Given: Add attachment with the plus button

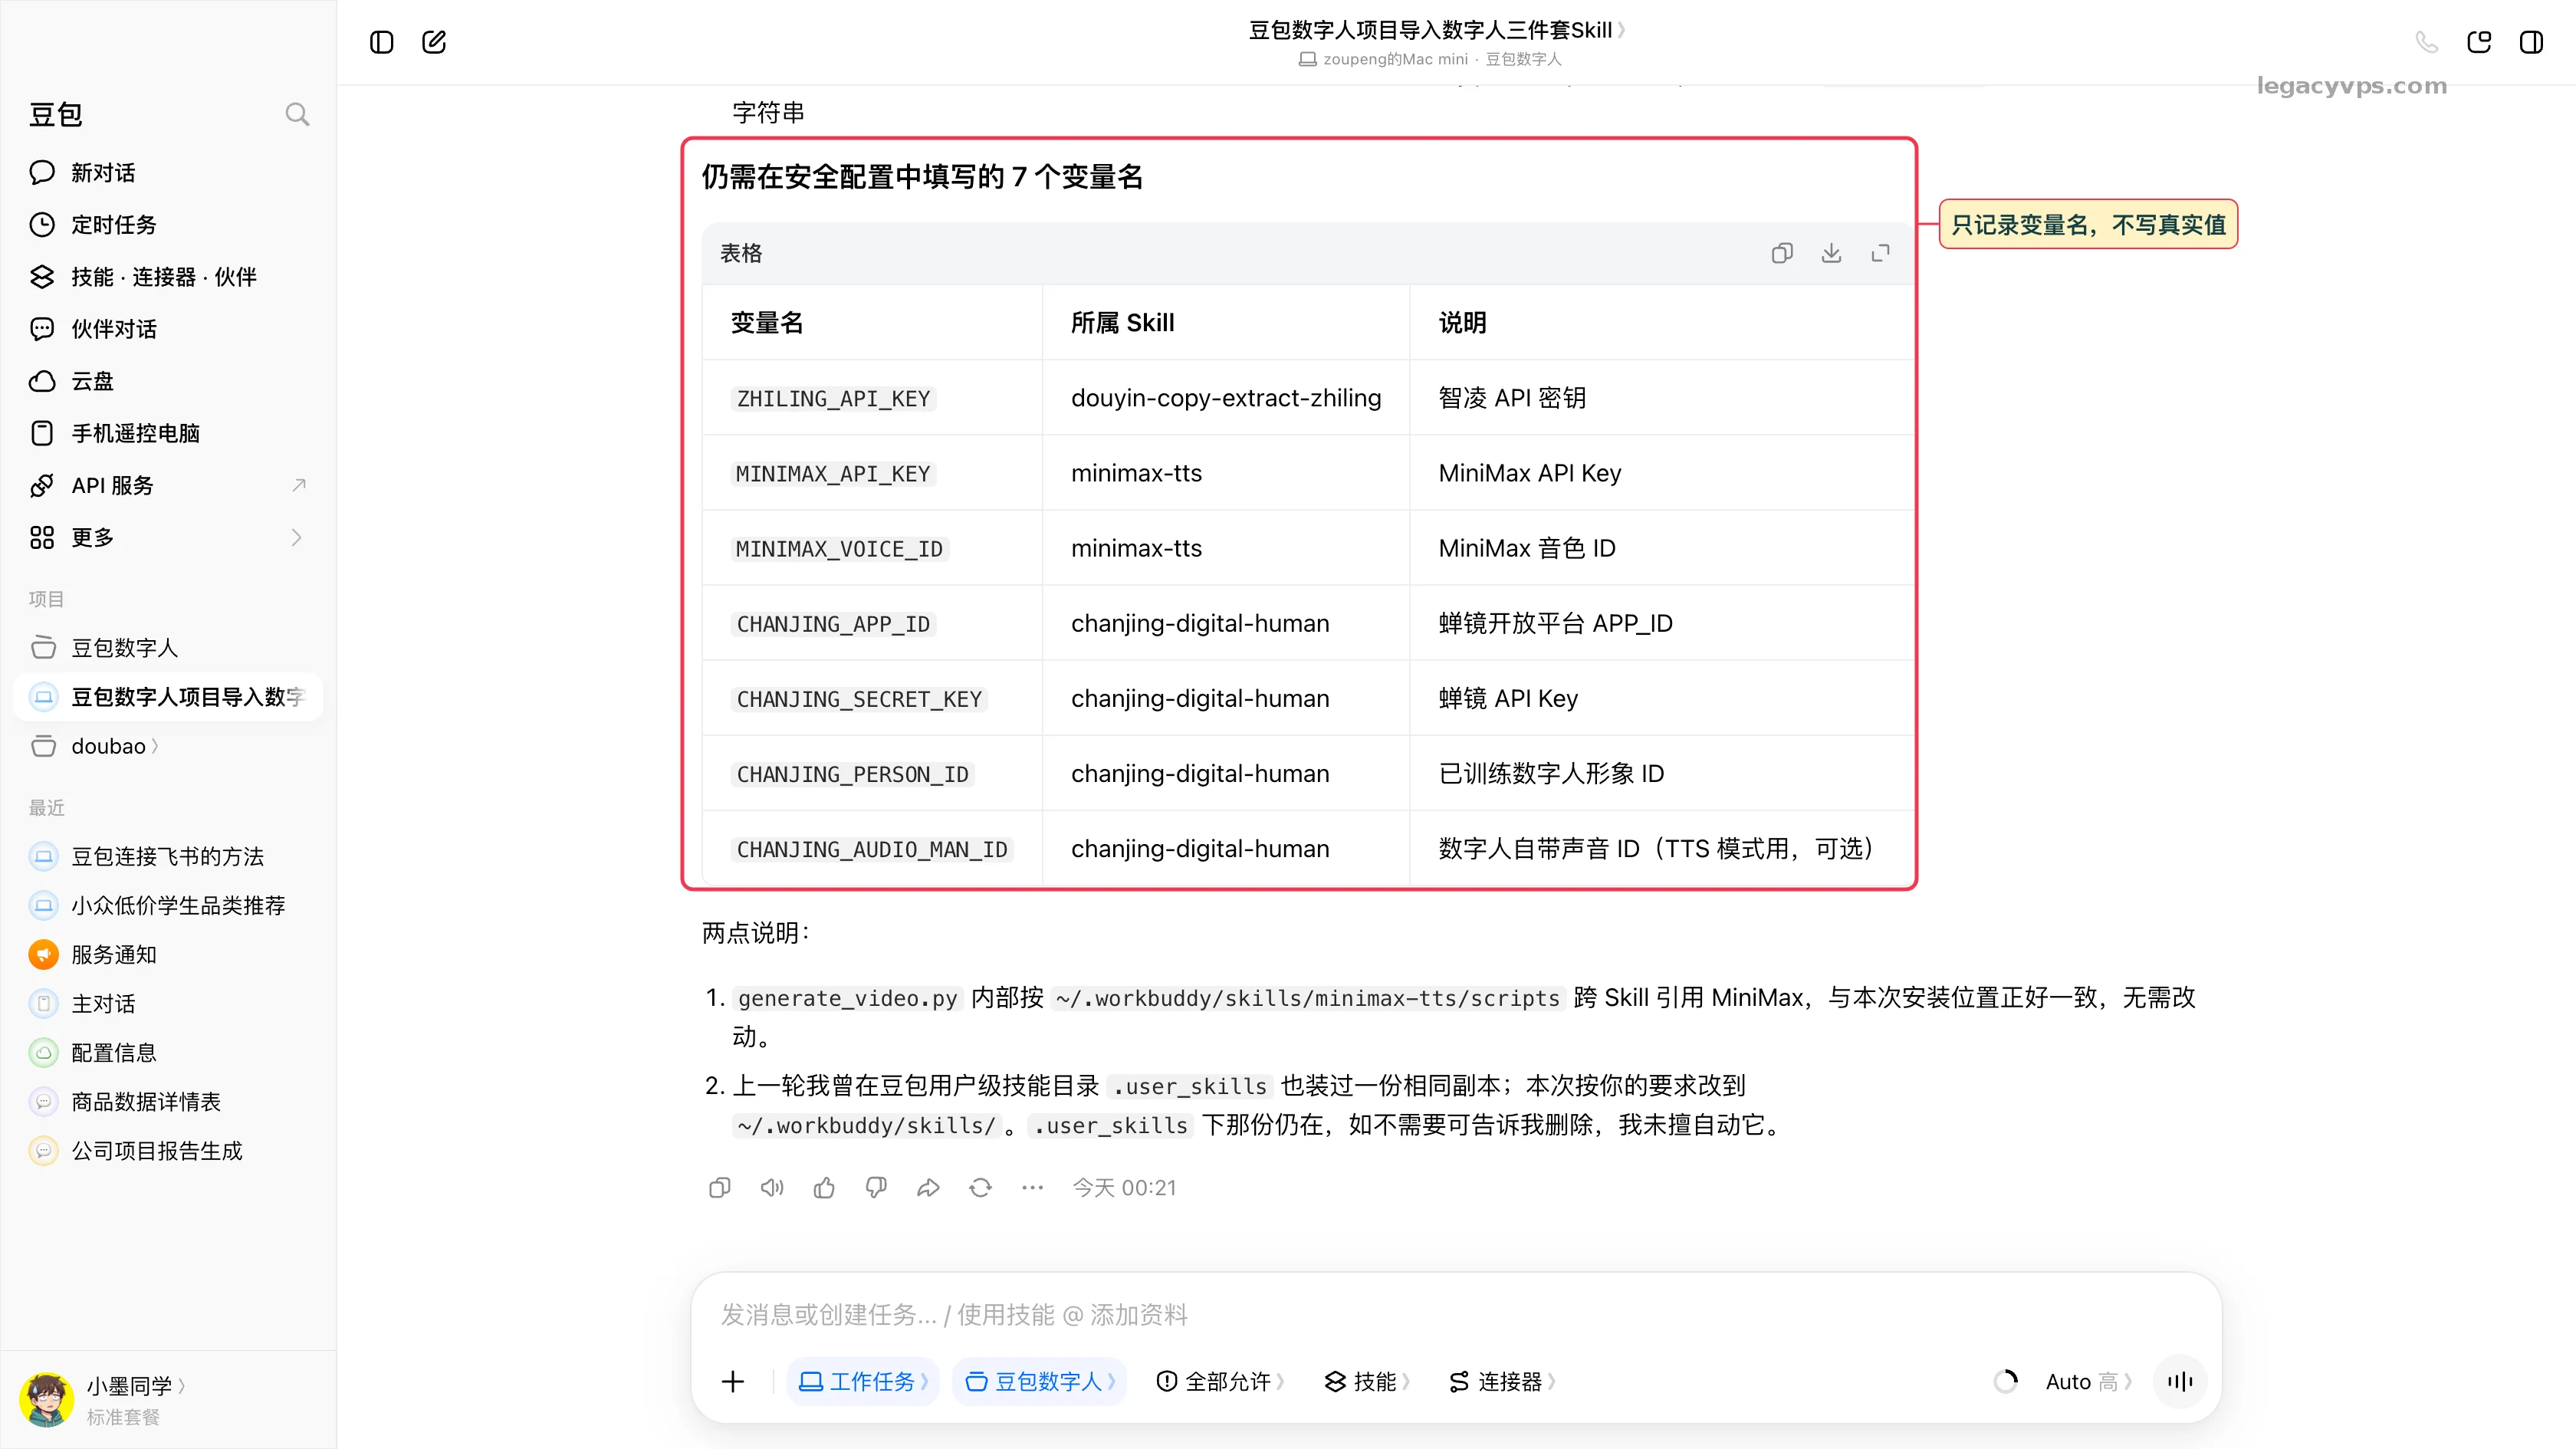Looking at the screenshot, I should coord(733,1381).
